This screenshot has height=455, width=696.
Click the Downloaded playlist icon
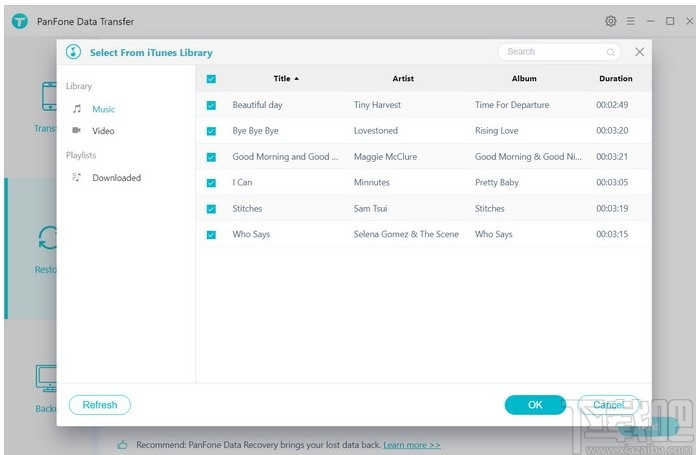(76, 177)
